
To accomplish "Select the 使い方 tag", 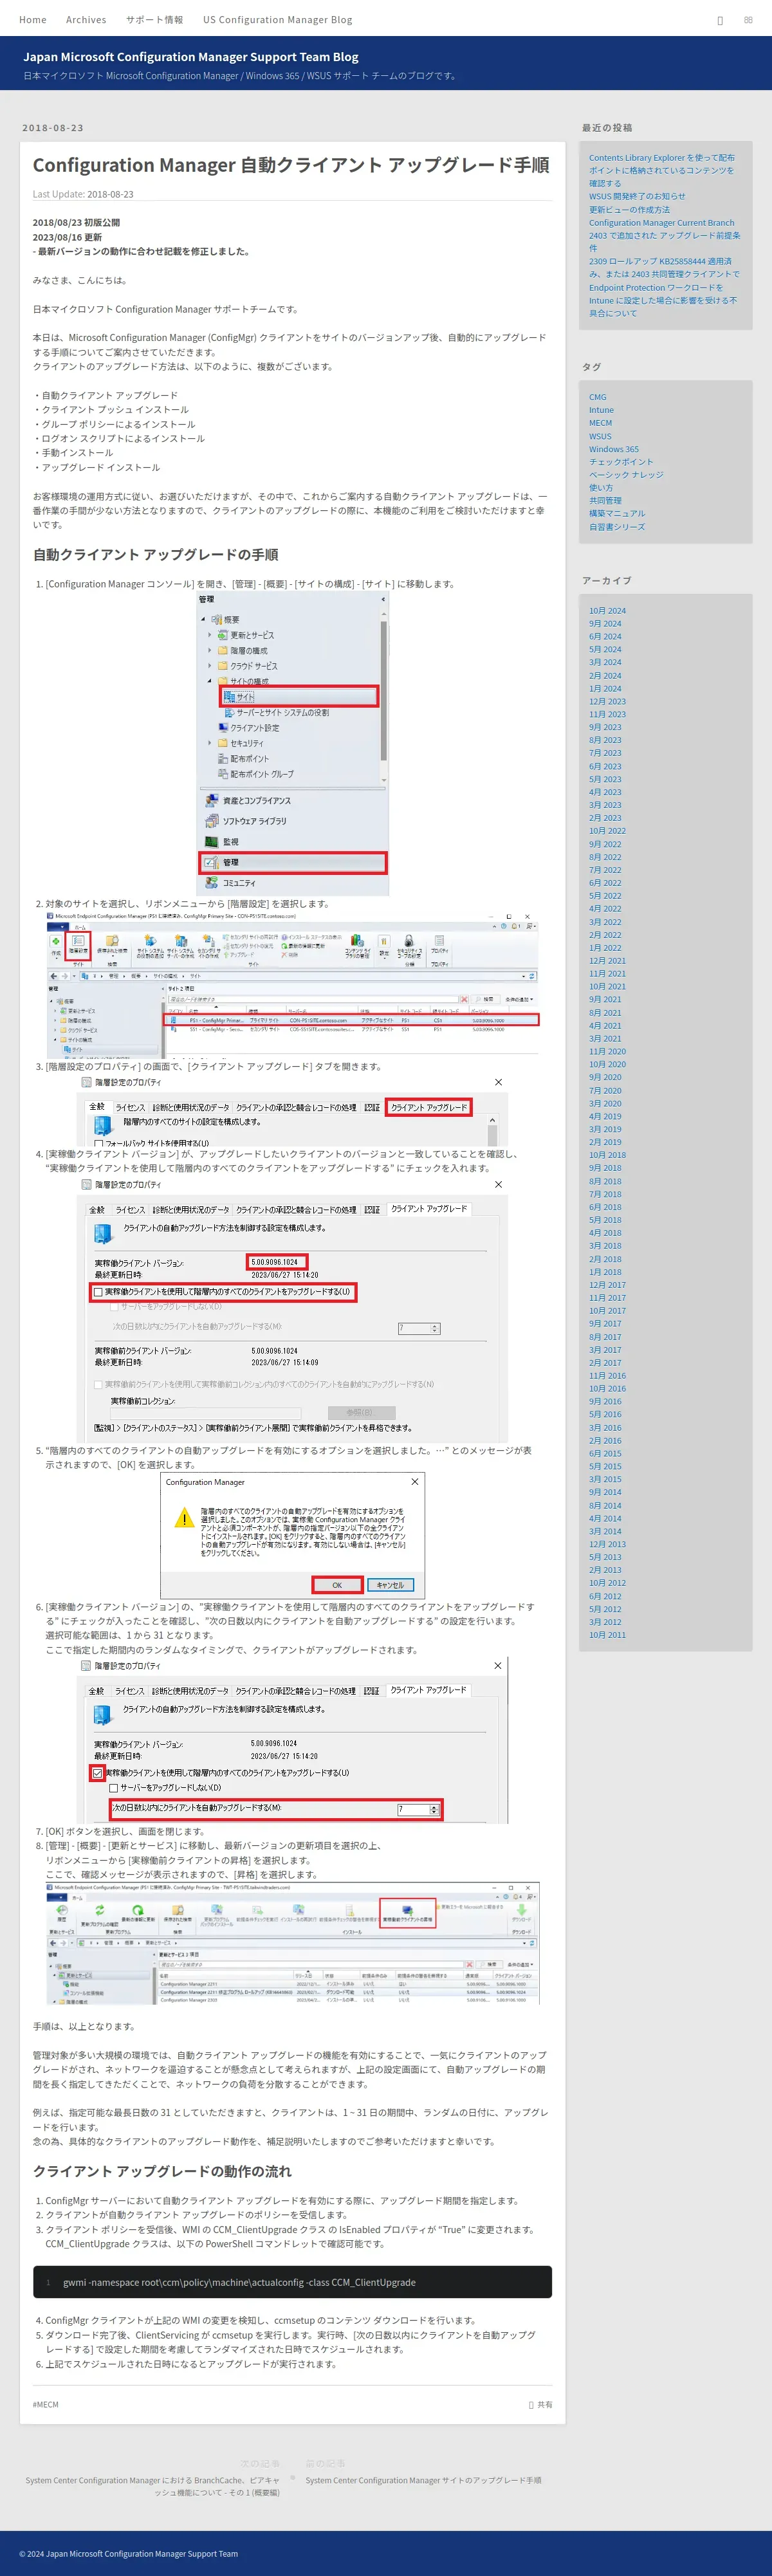I will click(x=601, y=488).
